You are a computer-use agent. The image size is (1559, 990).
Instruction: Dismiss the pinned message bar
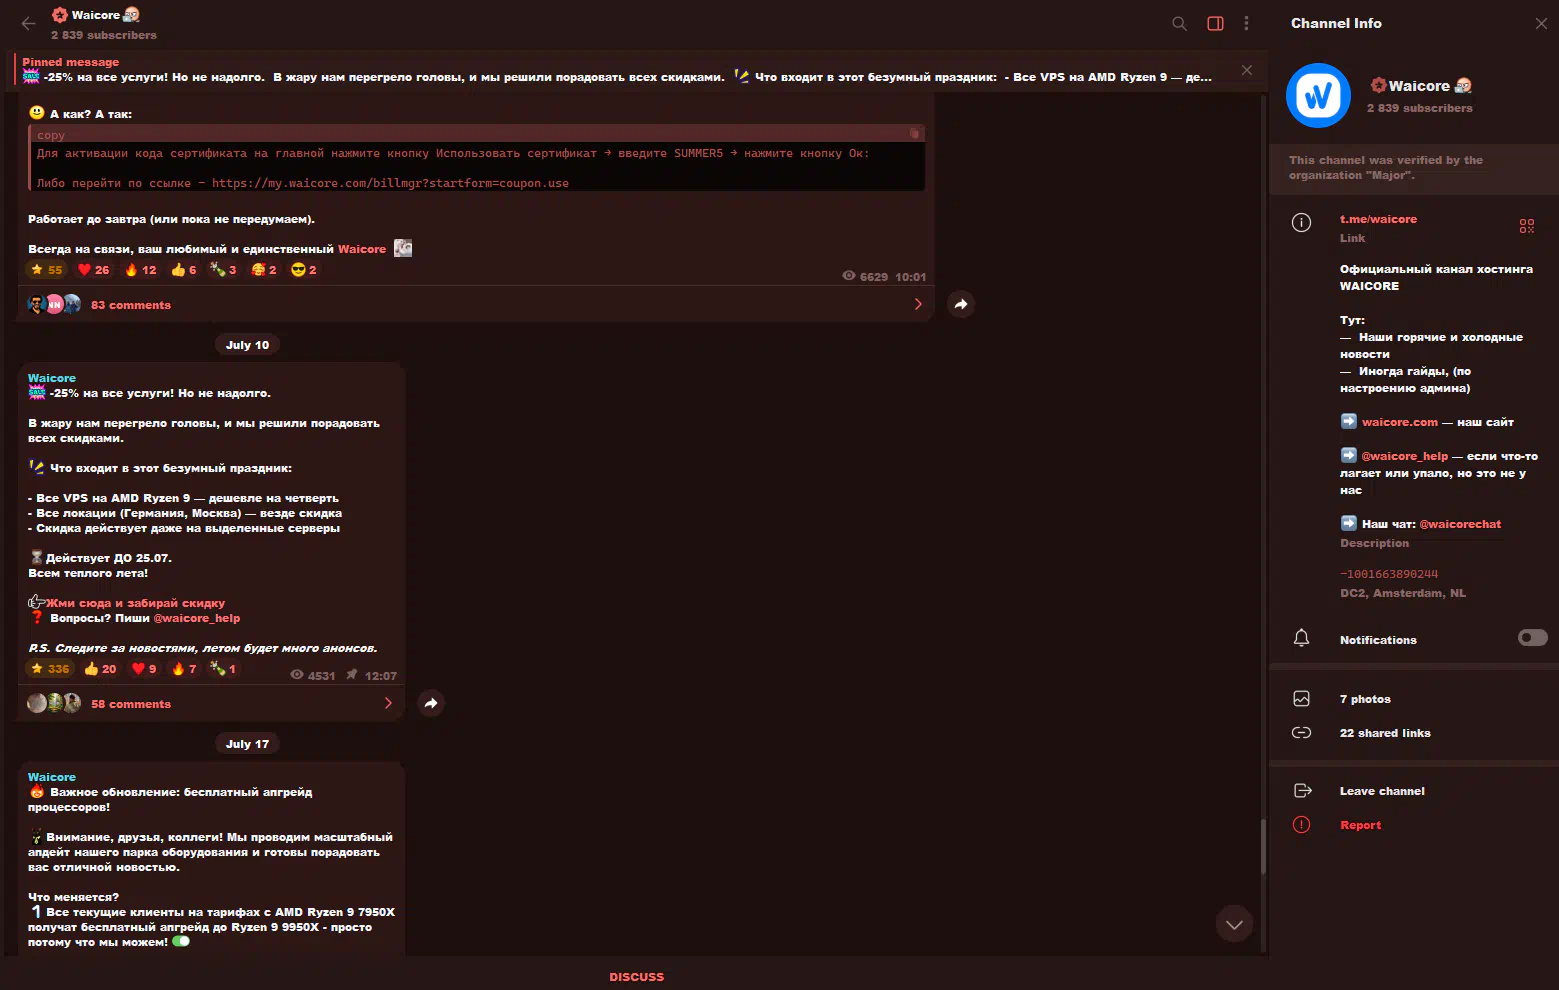click(1246, 70)
